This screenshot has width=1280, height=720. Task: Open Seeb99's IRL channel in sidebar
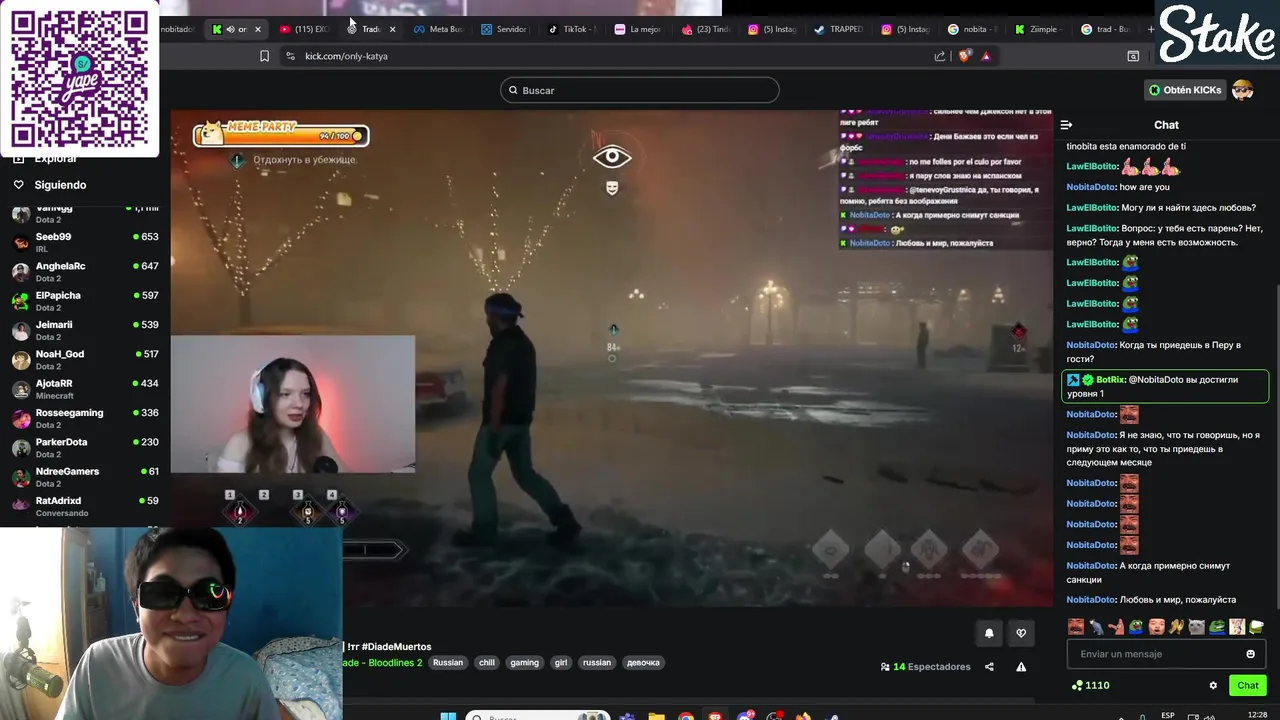click(x=85, y=242)
